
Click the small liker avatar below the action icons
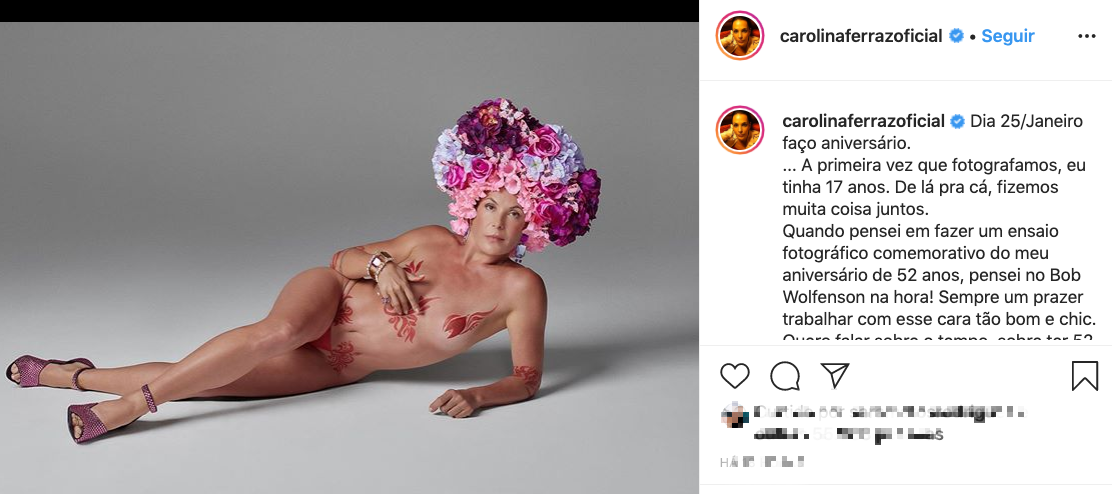click(735, 413)
